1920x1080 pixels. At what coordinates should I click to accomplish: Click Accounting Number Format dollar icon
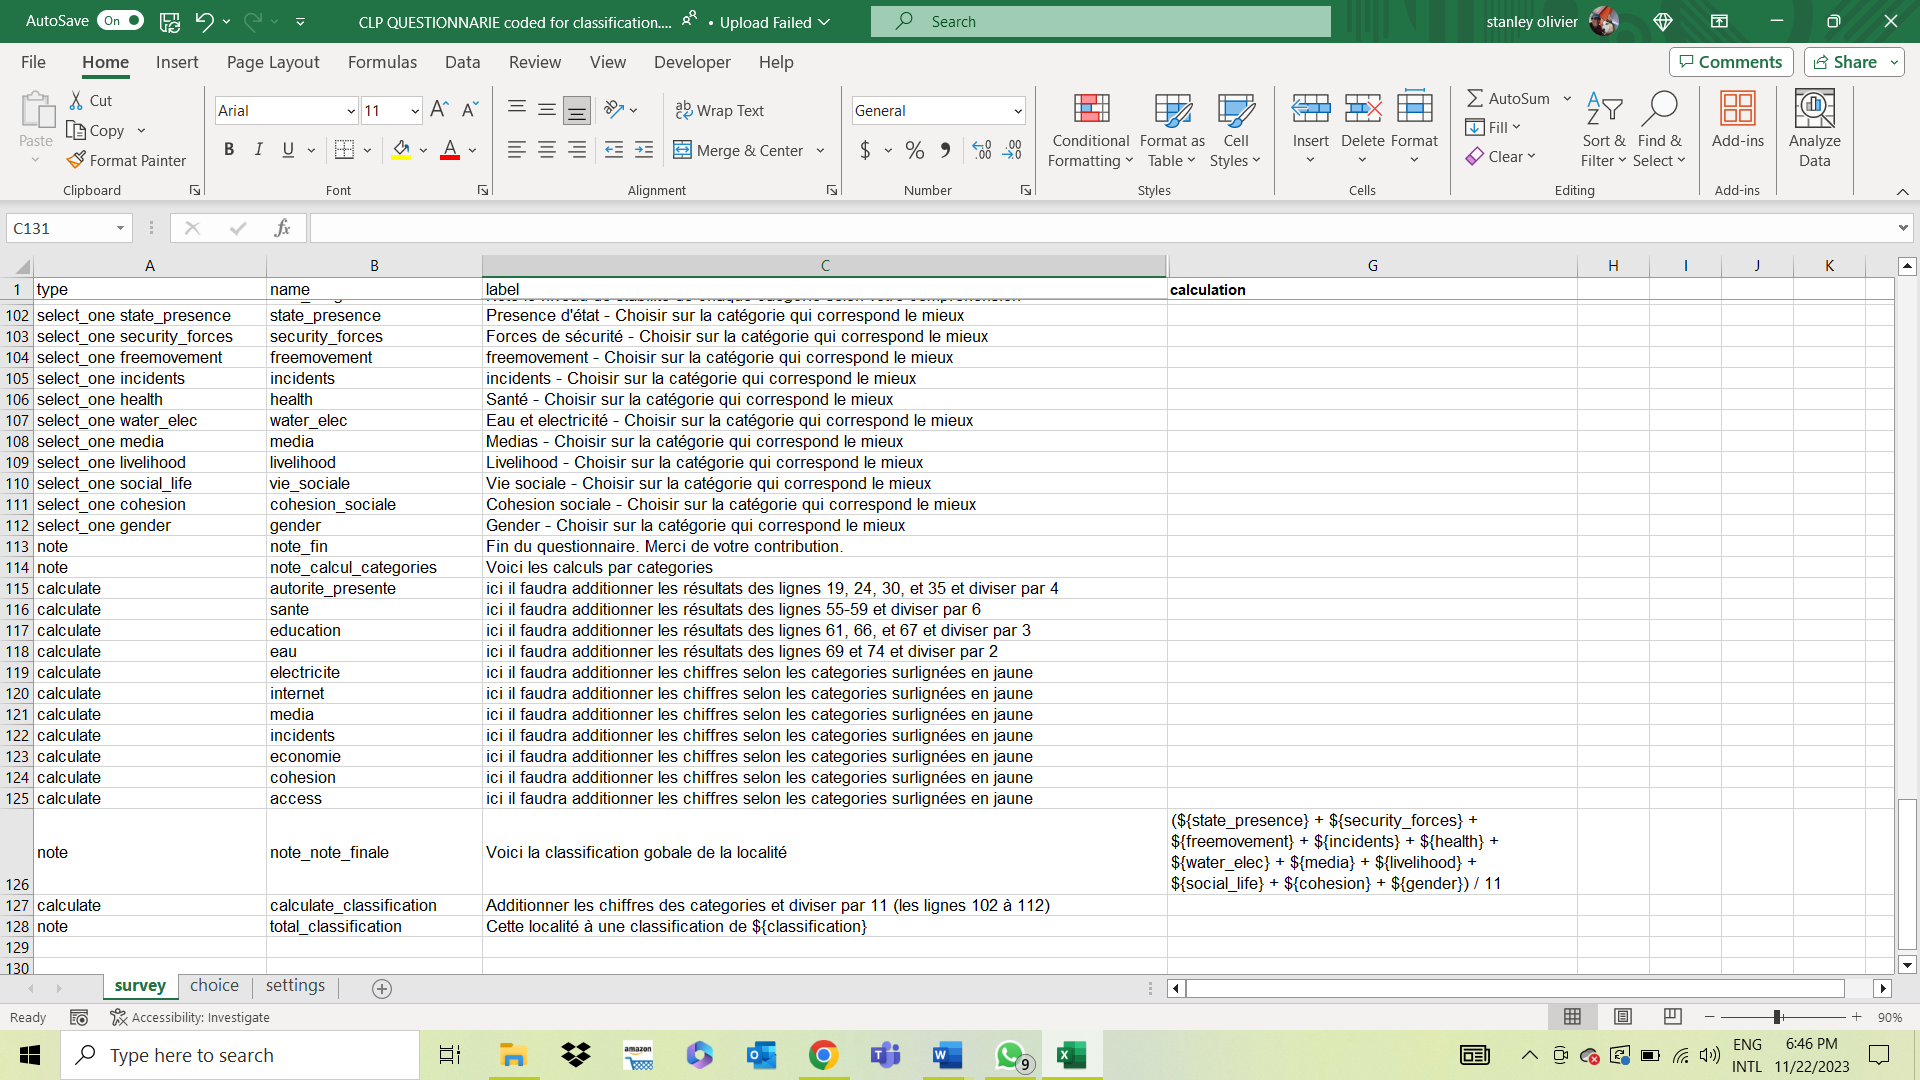click(x=865, y=150)
